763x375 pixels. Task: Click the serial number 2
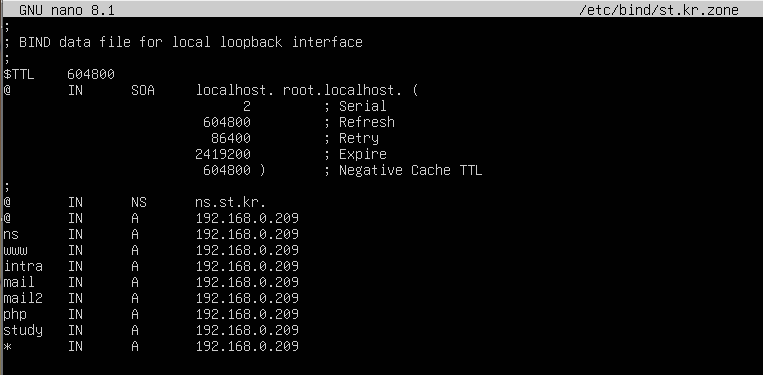point(247,107)
